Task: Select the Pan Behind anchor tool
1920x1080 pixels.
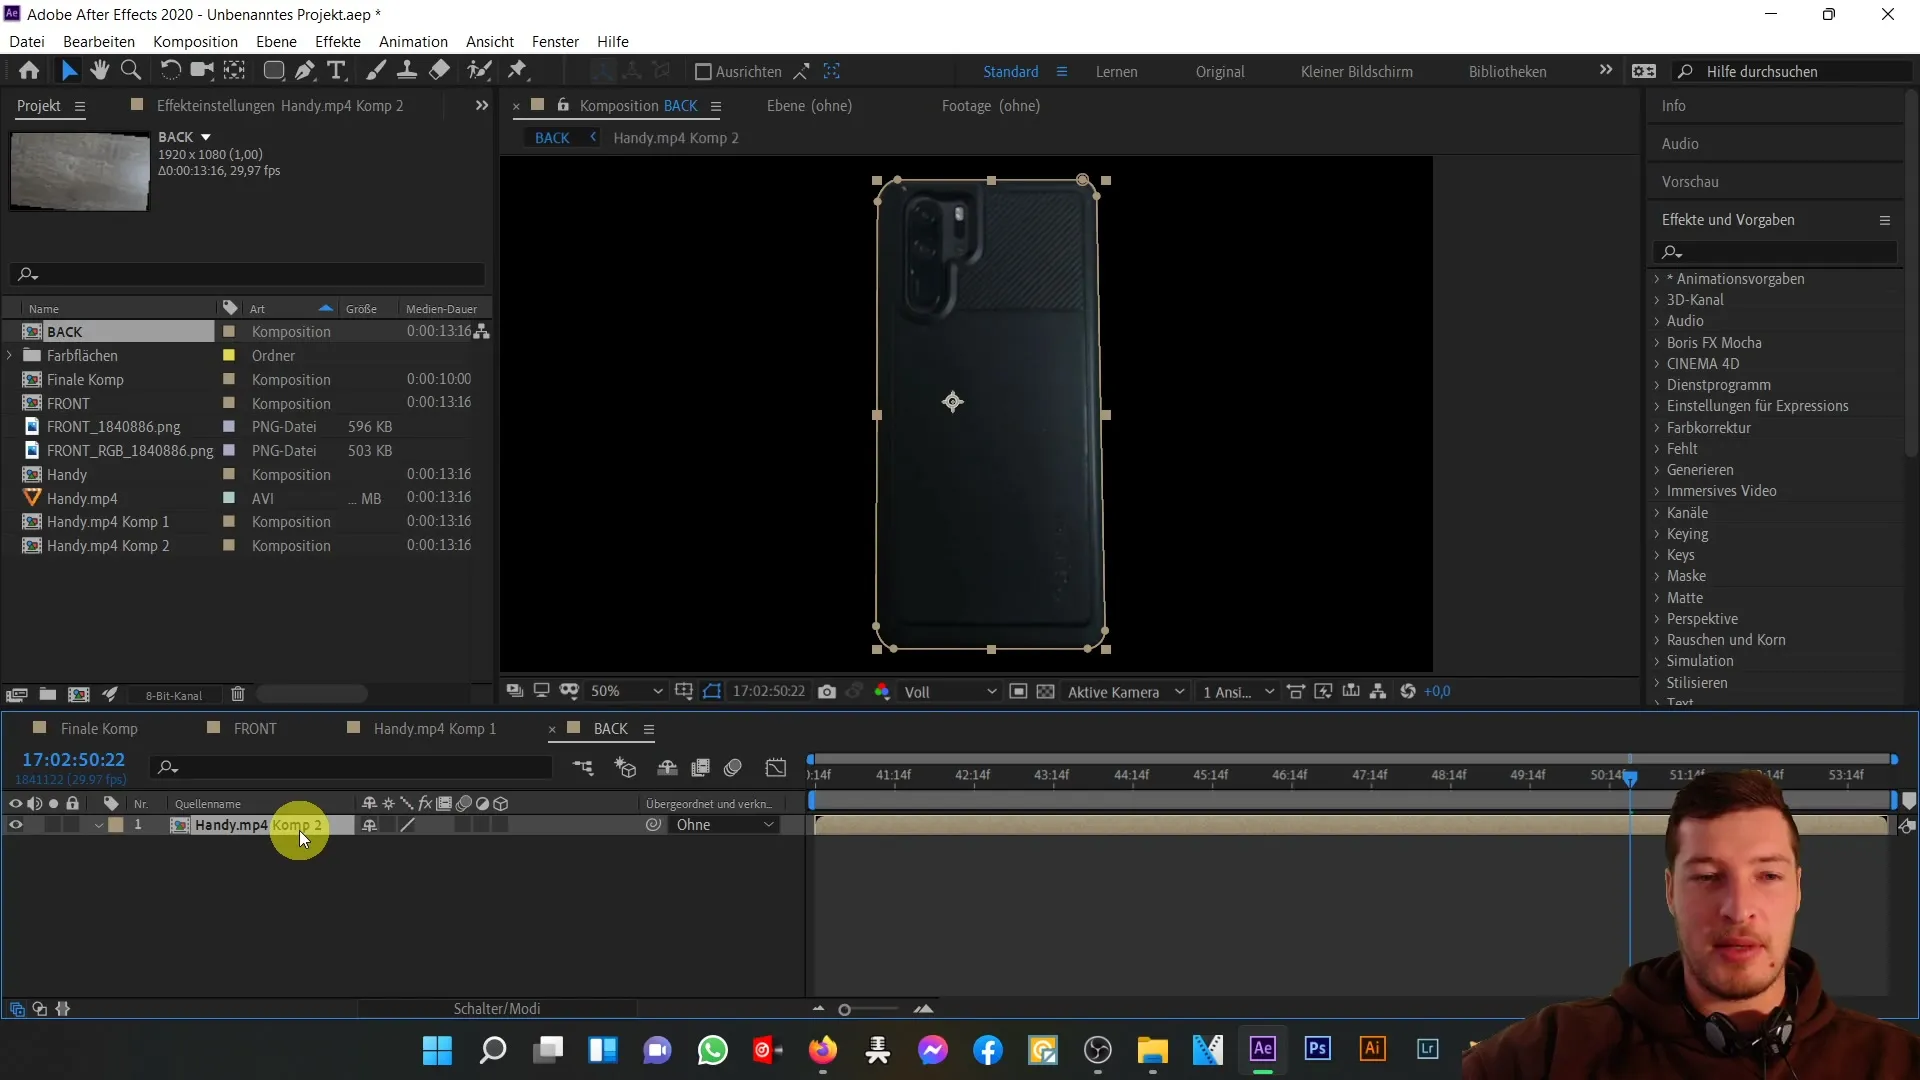Action: (x=234, y=71)
